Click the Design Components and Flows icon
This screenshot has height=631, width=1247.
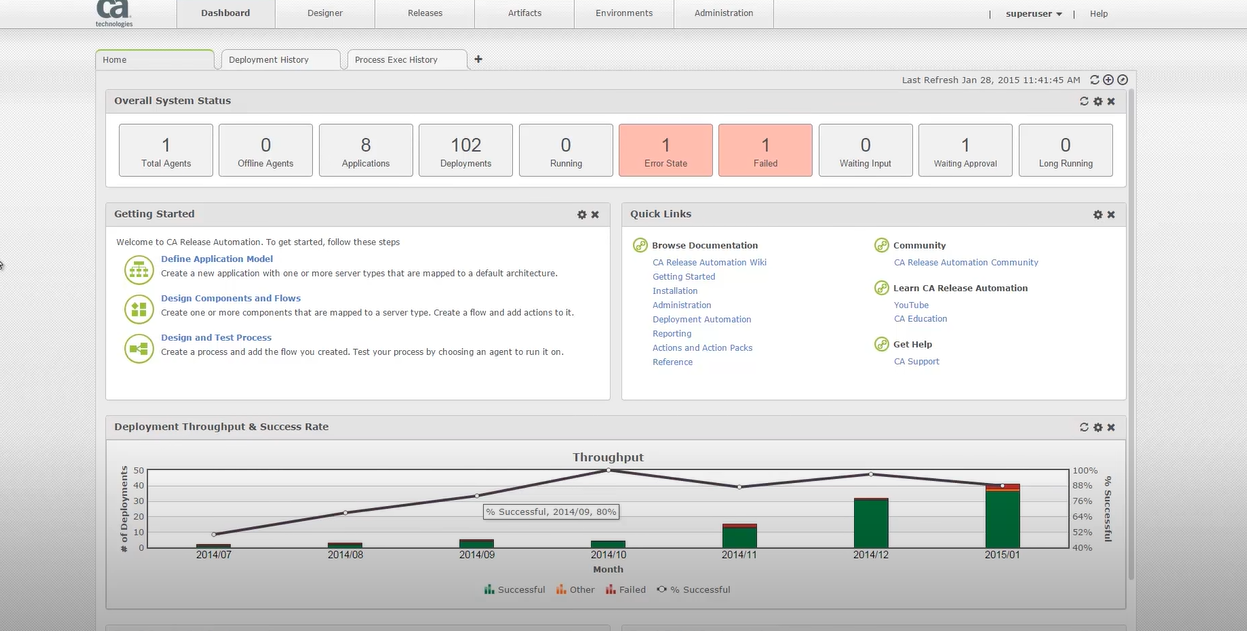[138, 306]
